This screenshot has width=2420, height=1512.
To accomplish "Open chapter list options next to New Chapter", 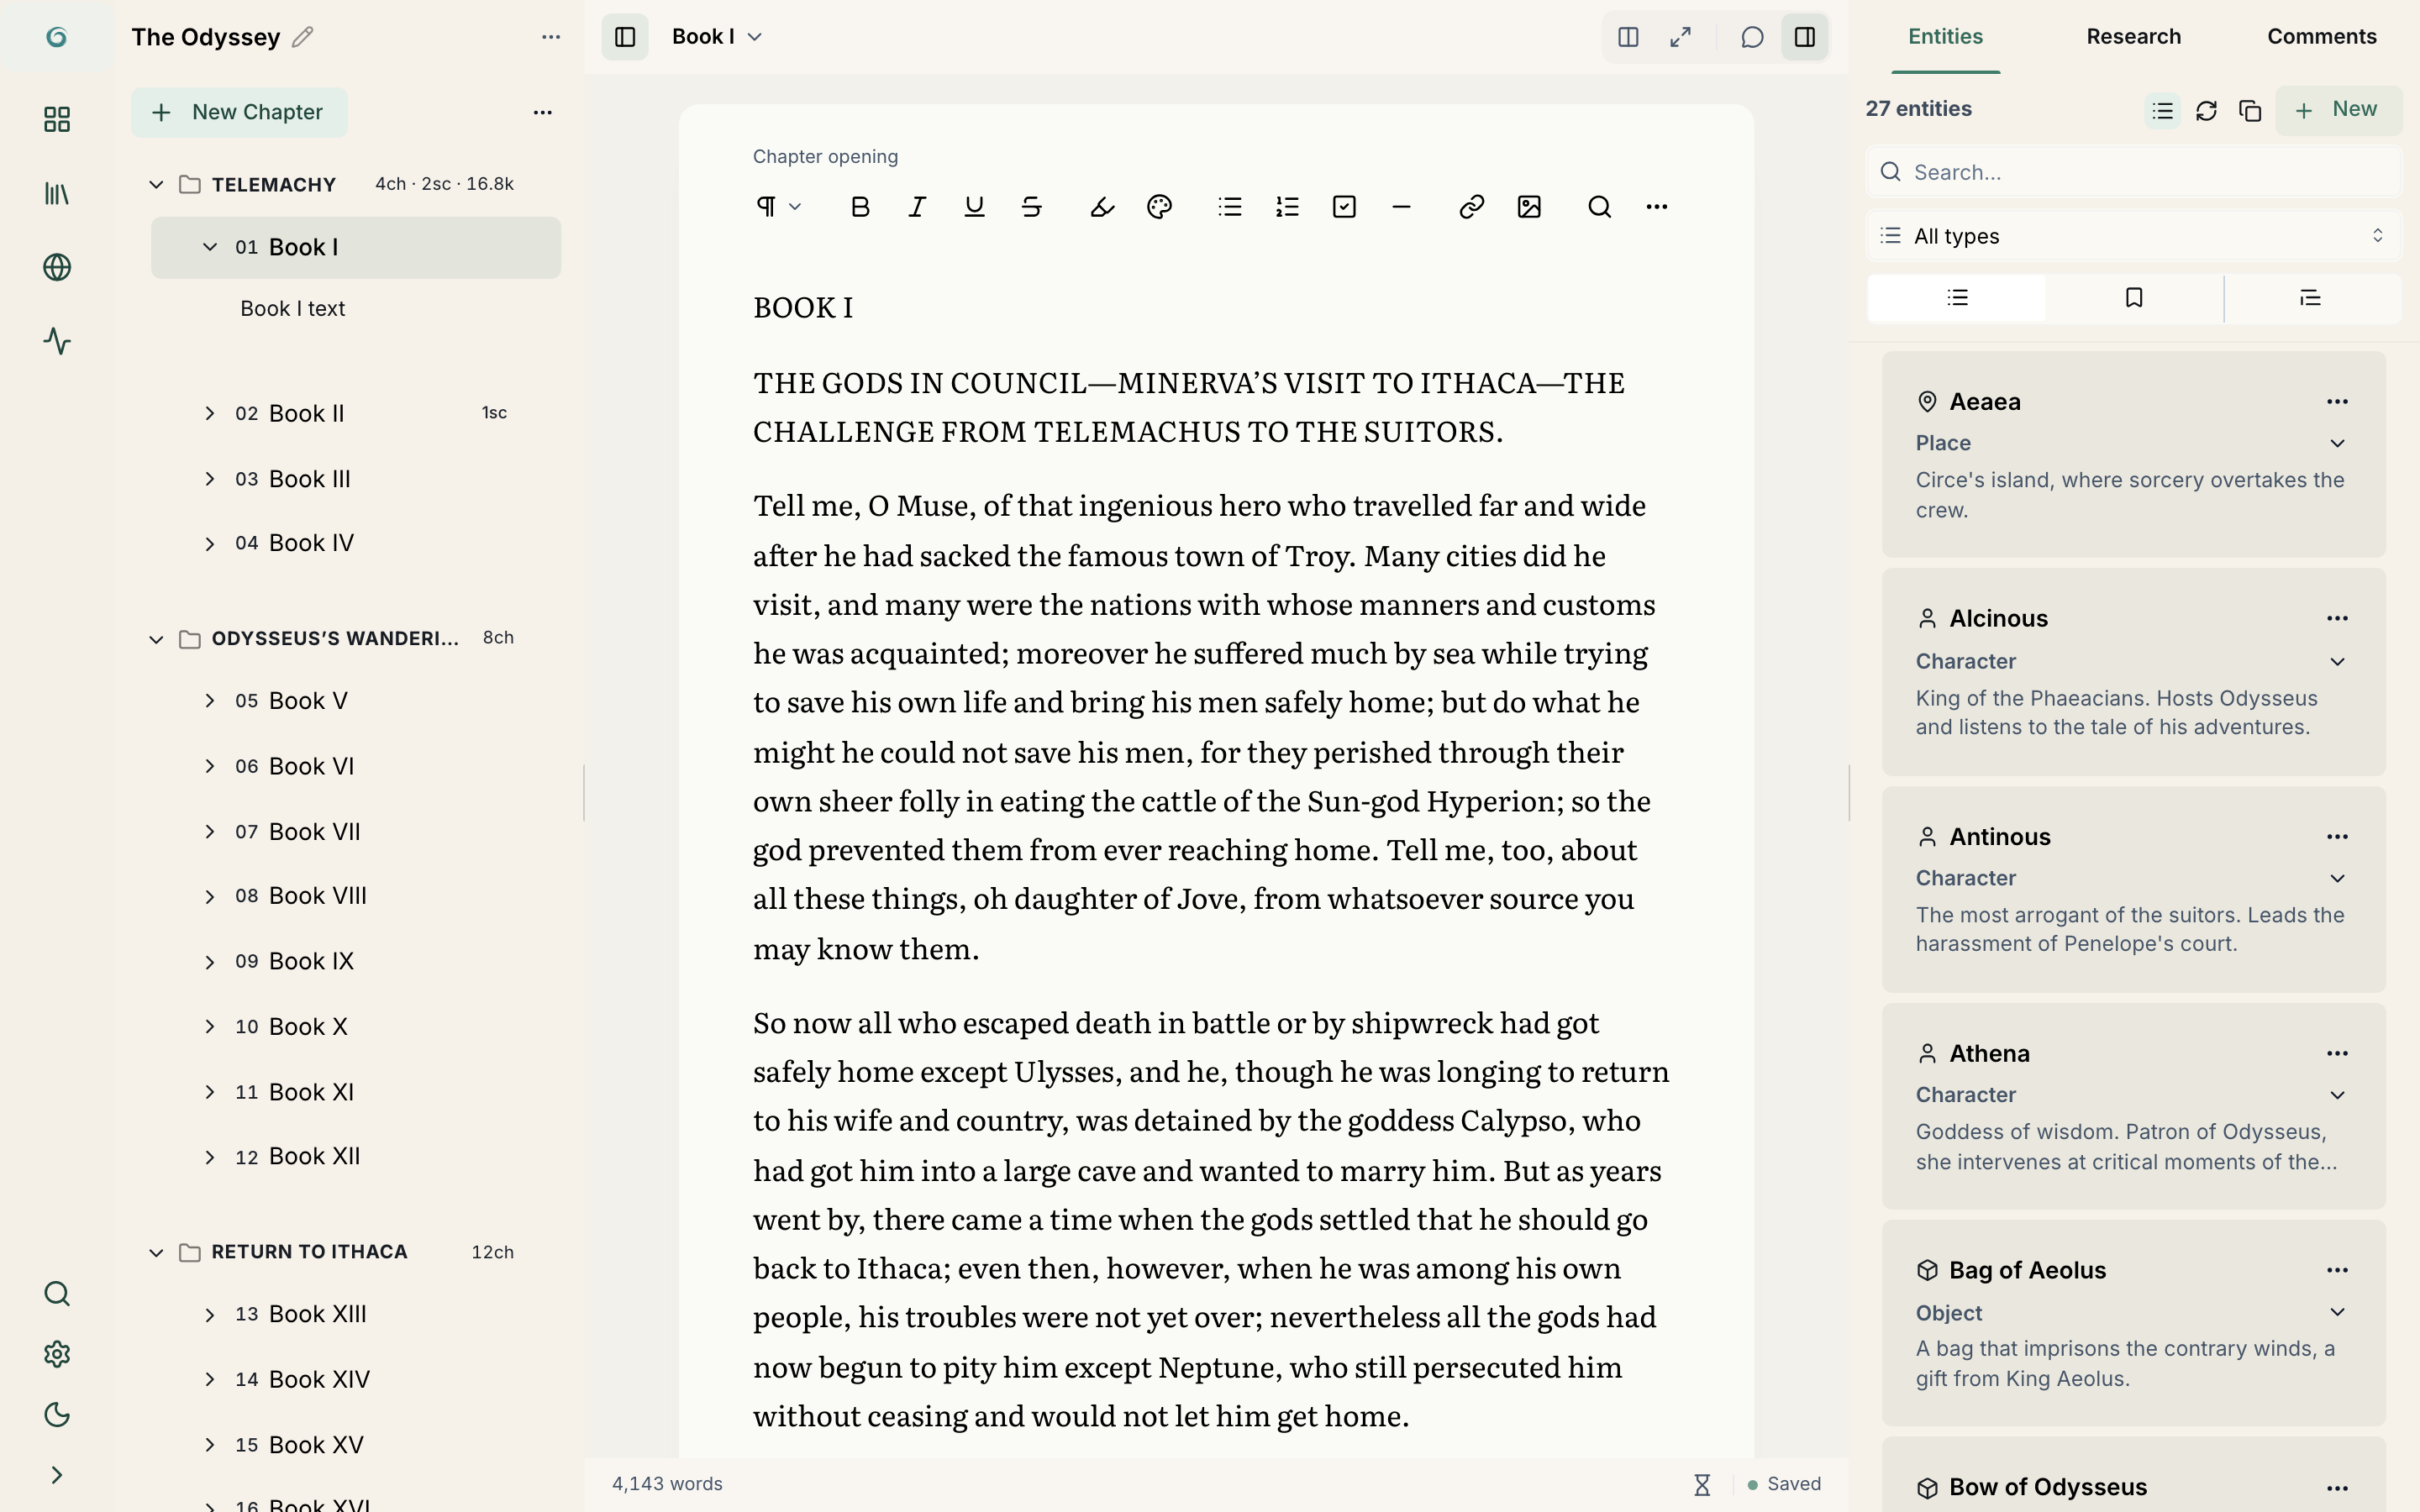I will (x=543, y=112).
